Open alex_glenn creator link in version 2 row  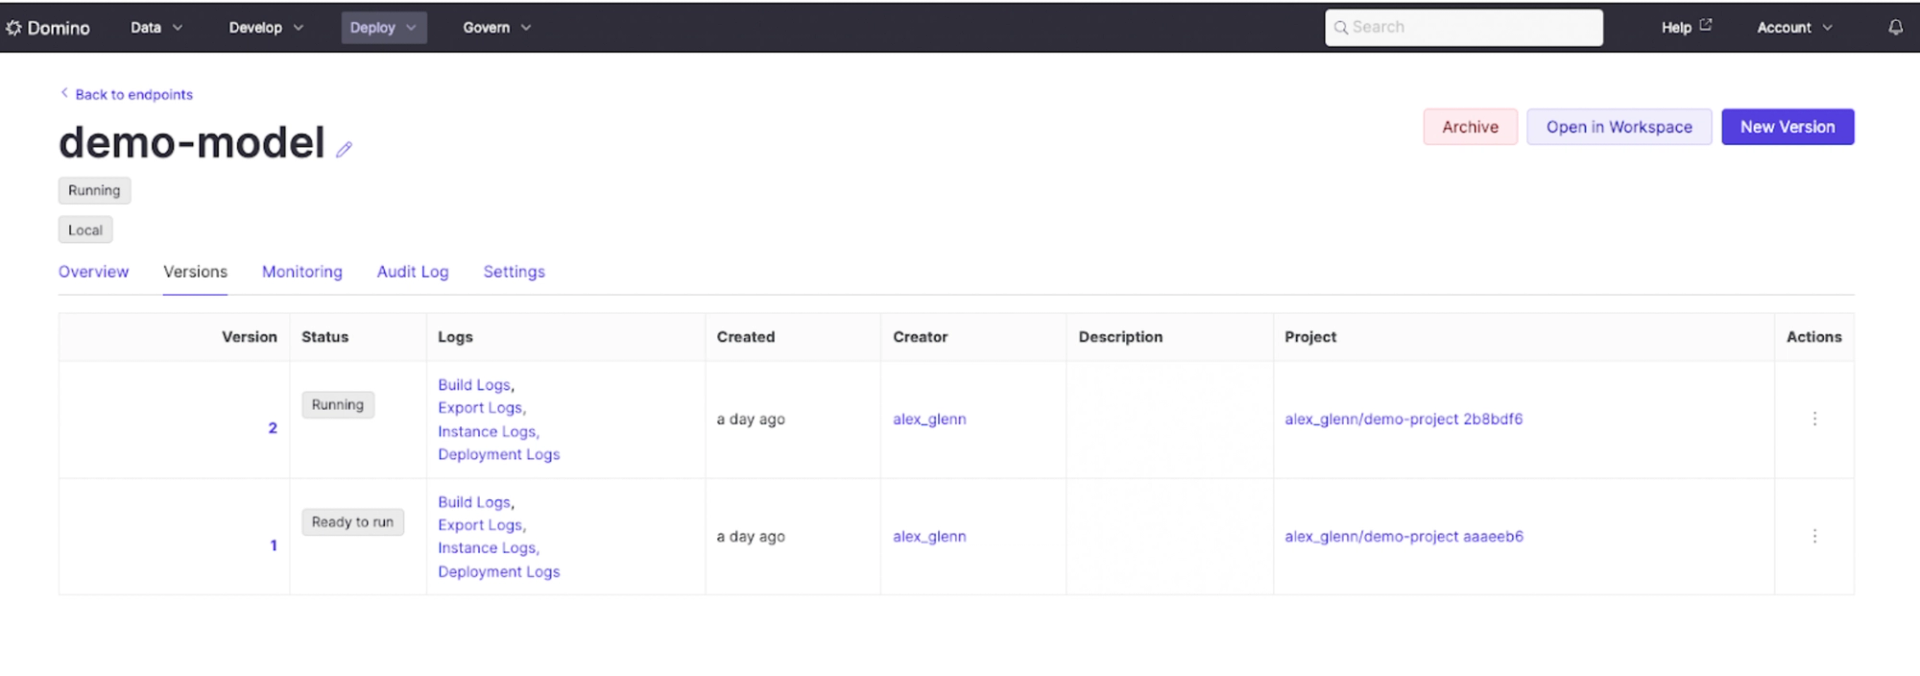929,419
